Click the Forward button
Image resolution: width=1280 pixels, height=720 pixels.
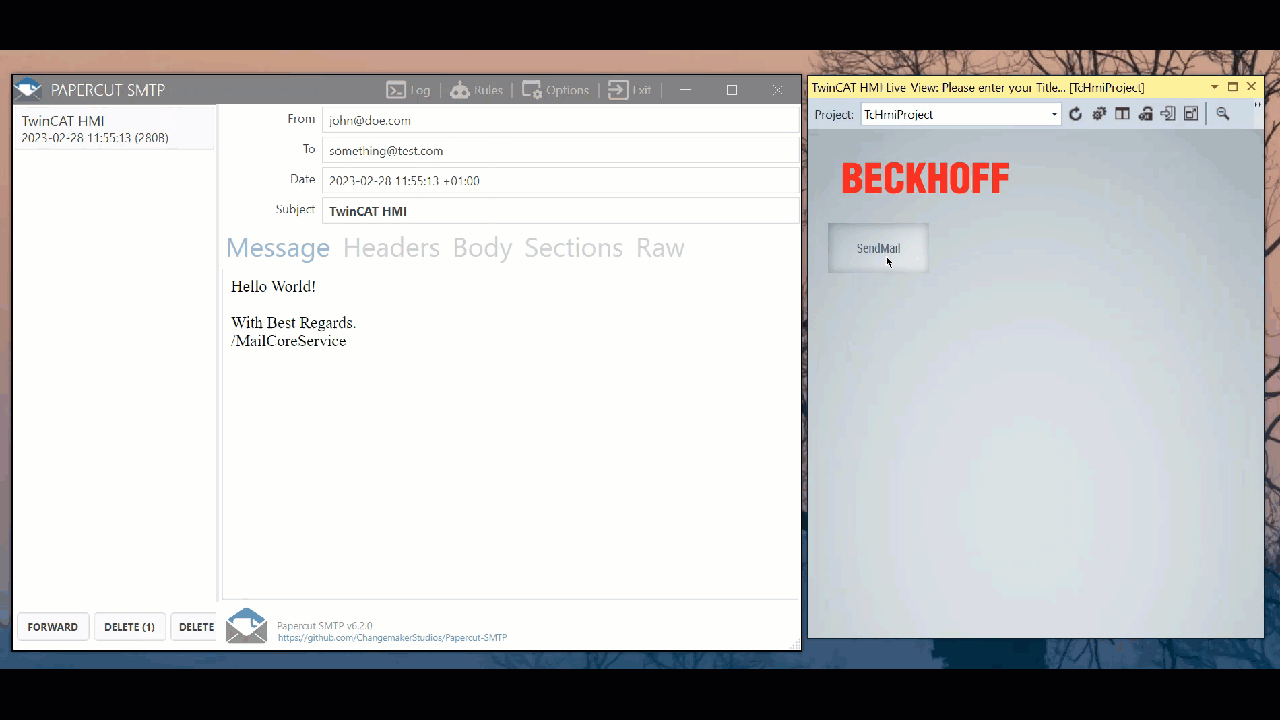53,627
